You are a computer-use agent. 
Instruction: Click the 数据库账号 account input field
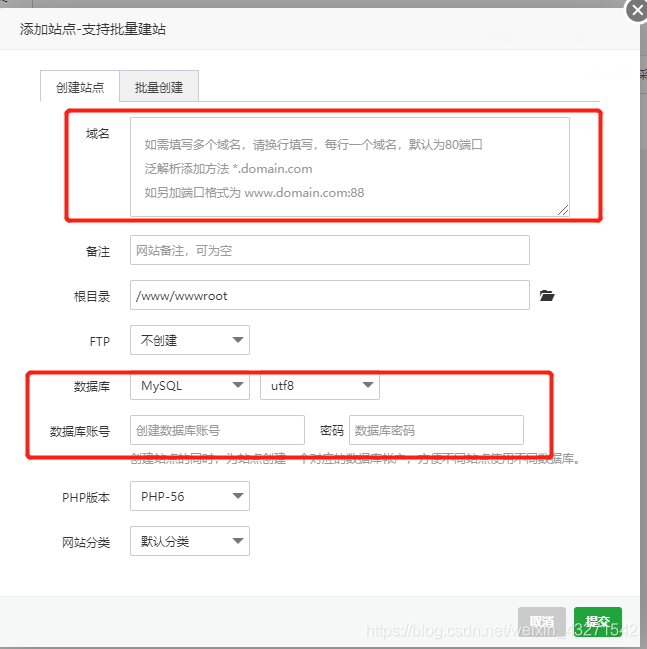[217, 430]
